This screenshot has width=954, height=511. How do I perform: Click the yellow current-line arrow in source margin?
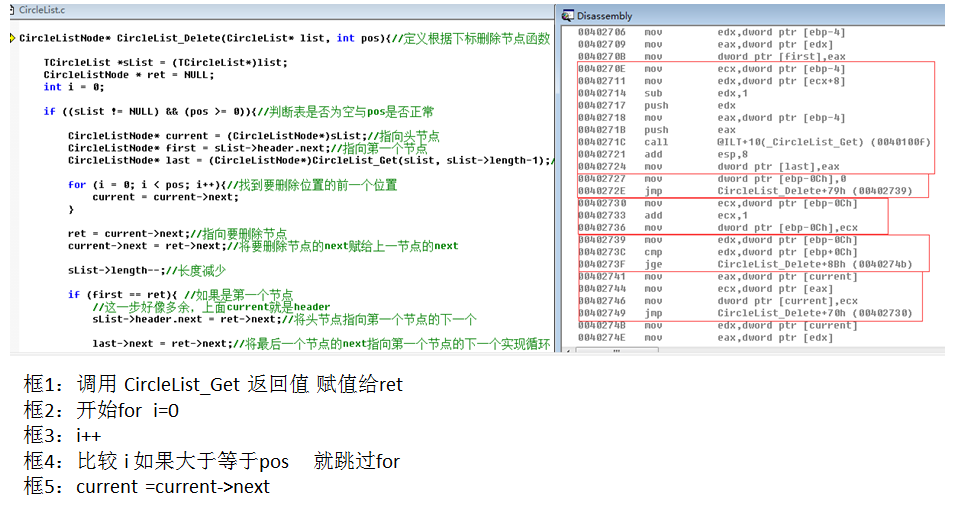tap(12, 38)
